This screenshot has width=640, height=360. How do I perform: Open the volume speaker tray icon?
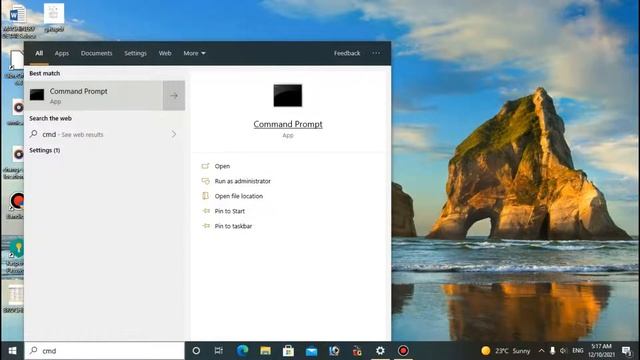pyautogui.click(x=564, y=351)
